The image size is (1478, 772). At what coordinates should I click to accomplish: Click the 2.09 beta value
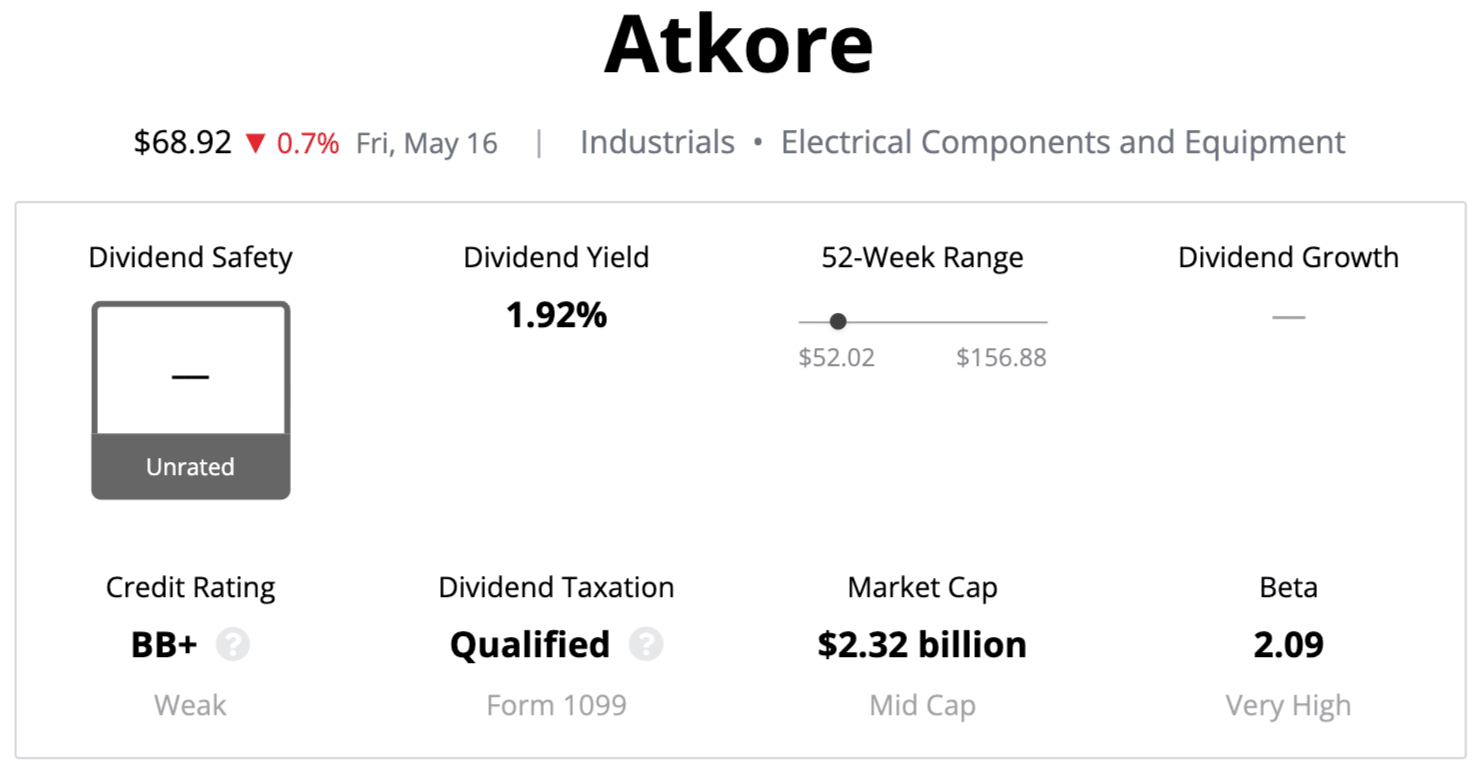[1288, 645]
